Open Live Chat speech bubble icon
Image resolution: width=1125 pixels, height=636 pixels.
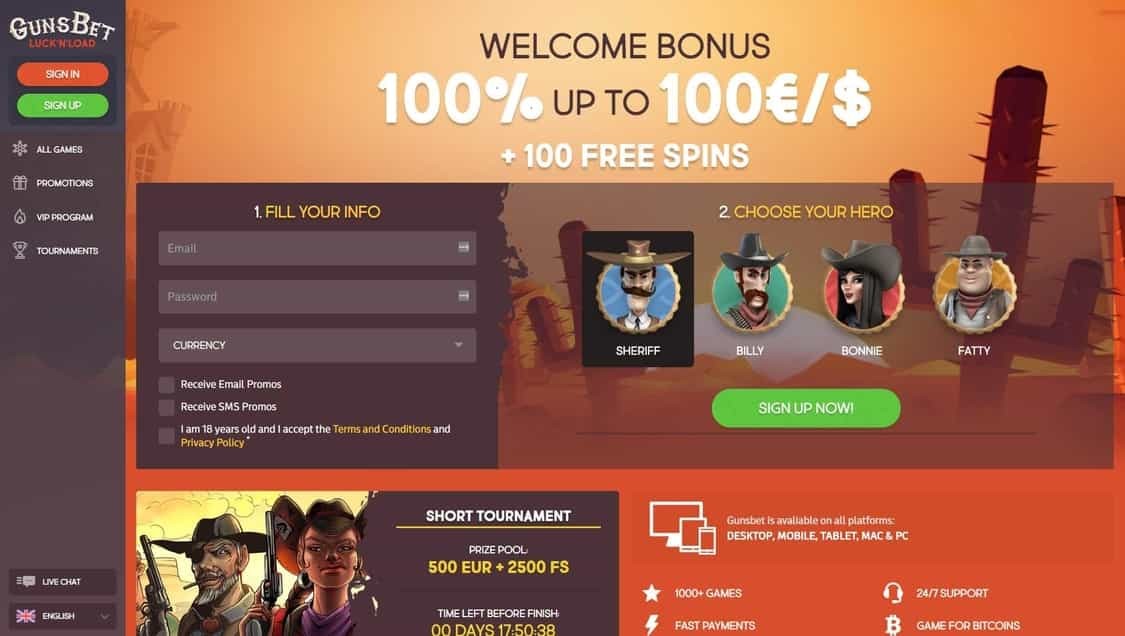26,581
